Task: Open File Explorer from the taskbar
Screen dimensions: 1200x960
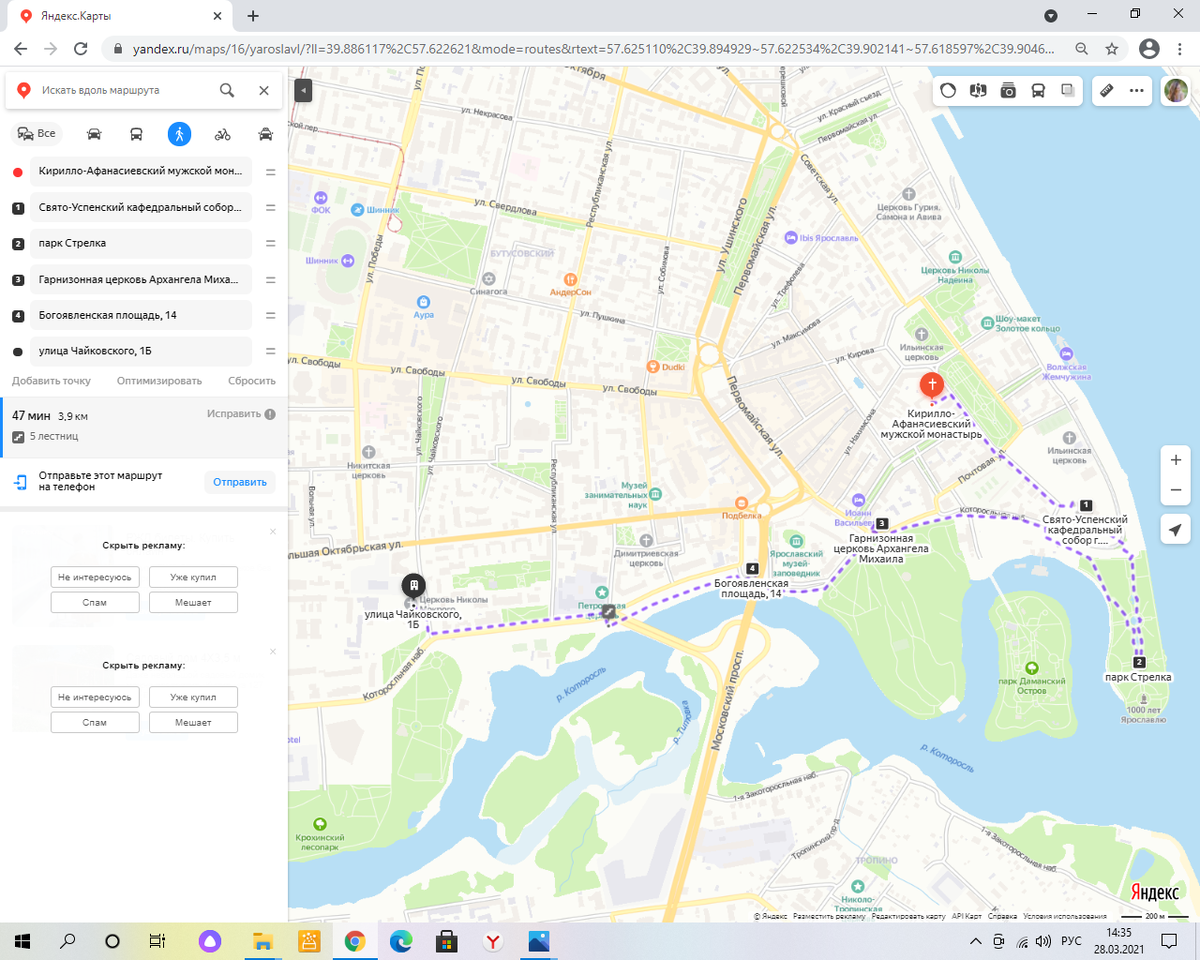Action: click(262, 941)
